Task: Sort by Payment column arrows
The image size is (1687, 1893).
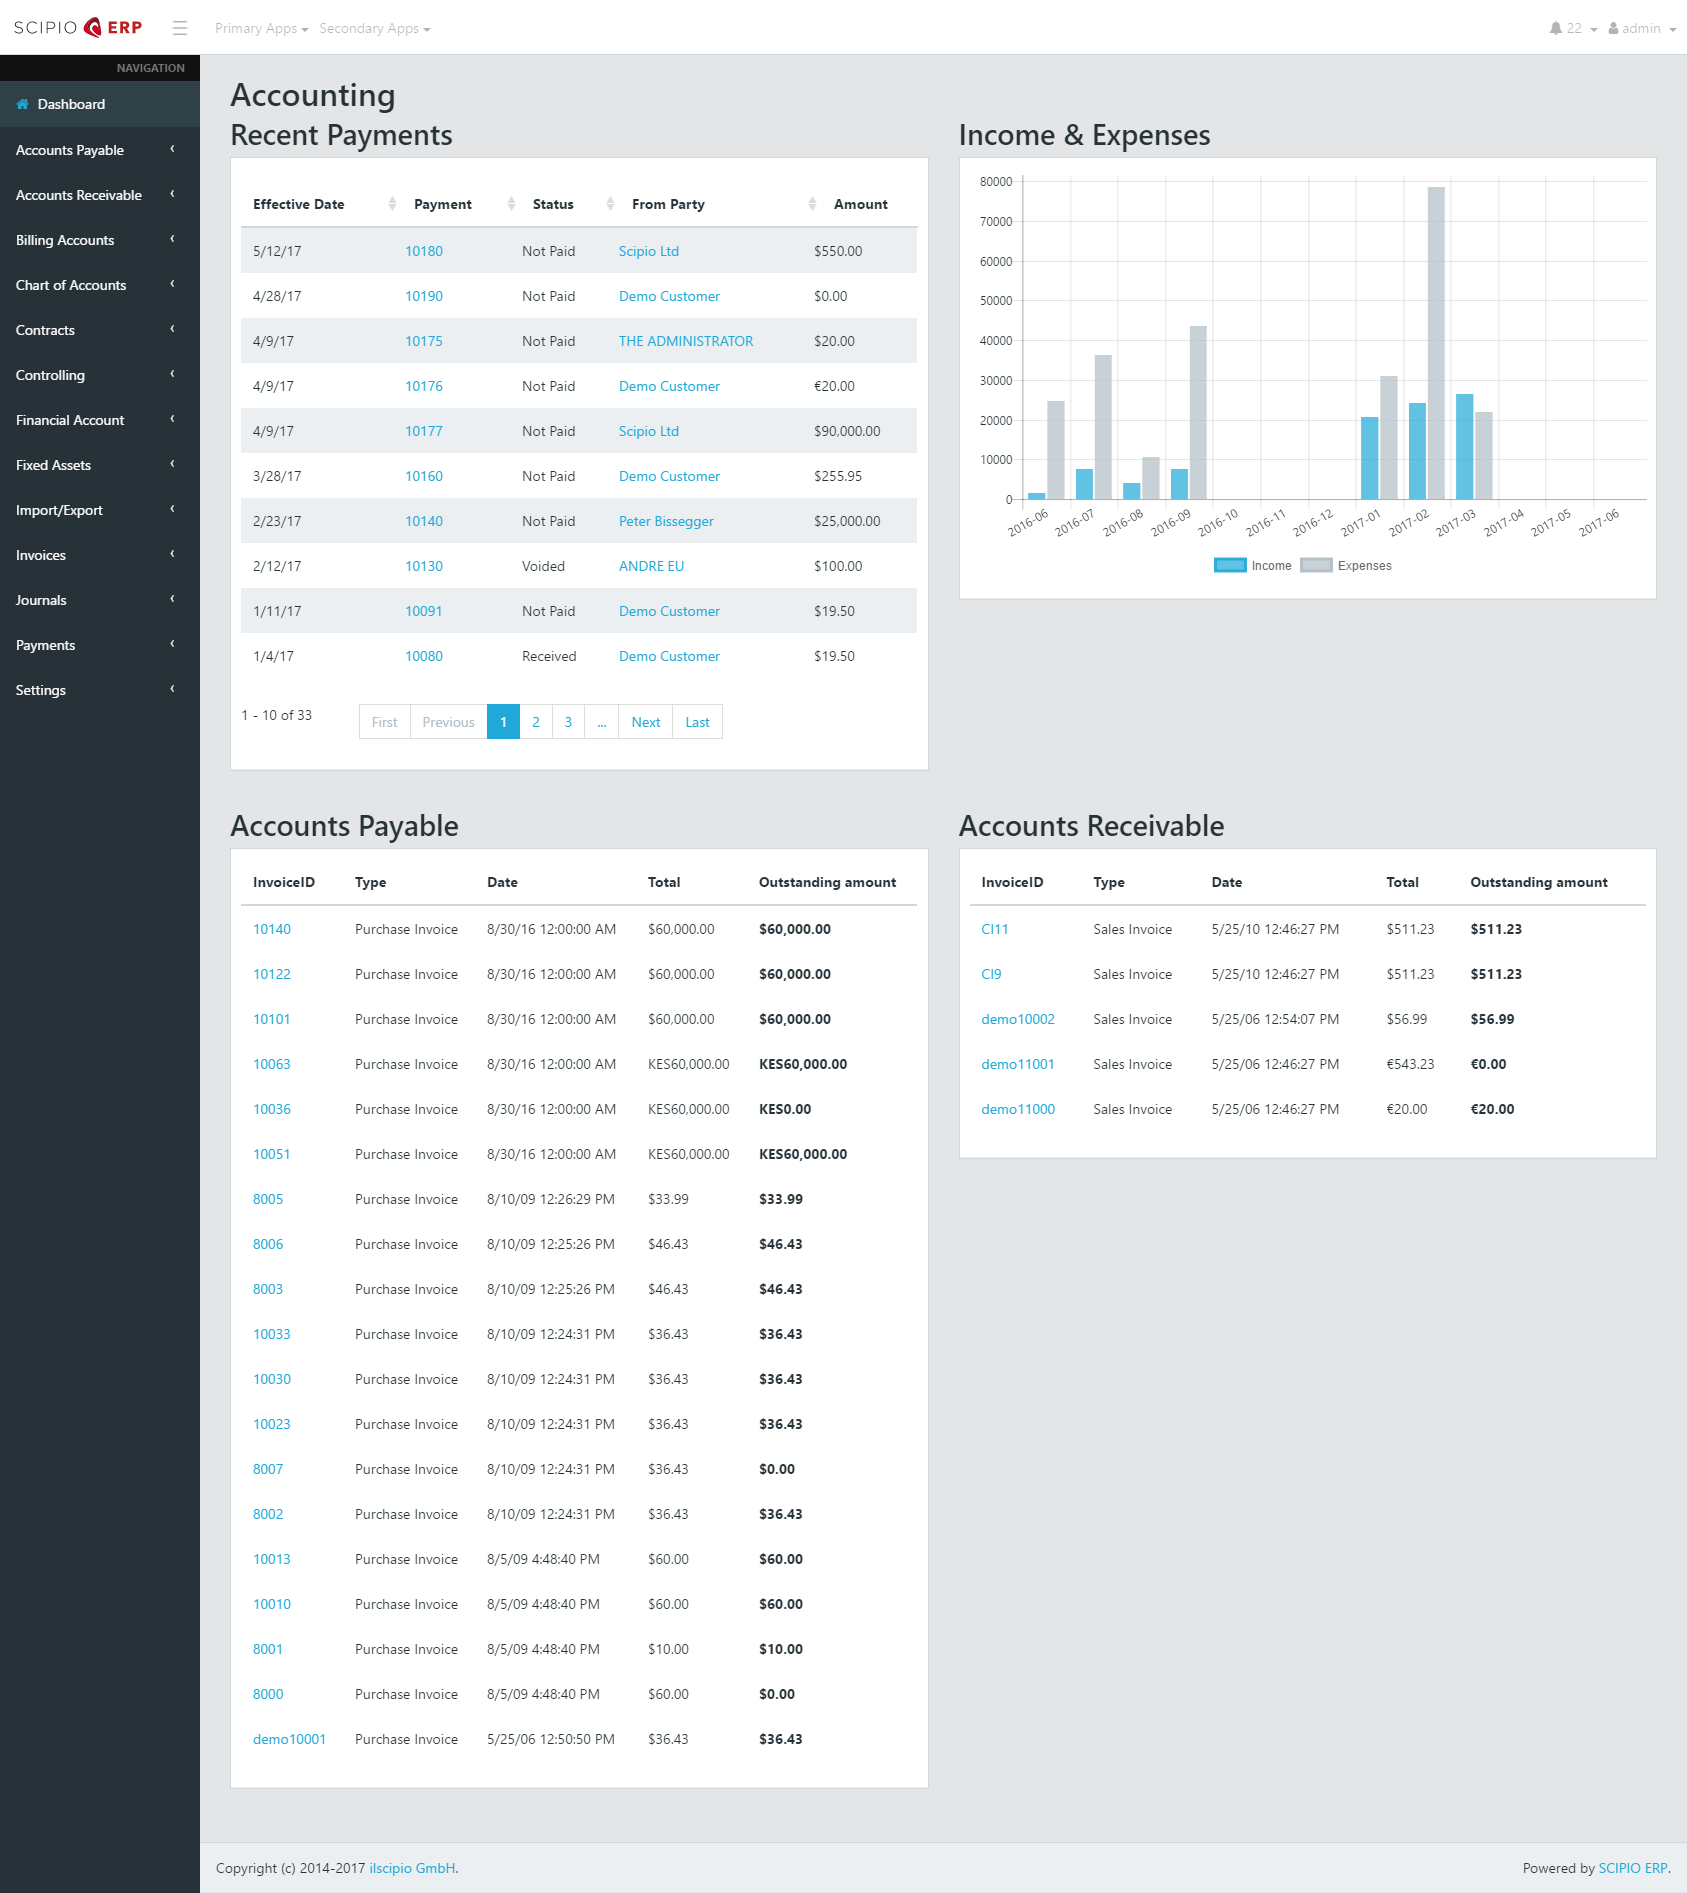Action: pyautogui.click(x=511, y=204)
